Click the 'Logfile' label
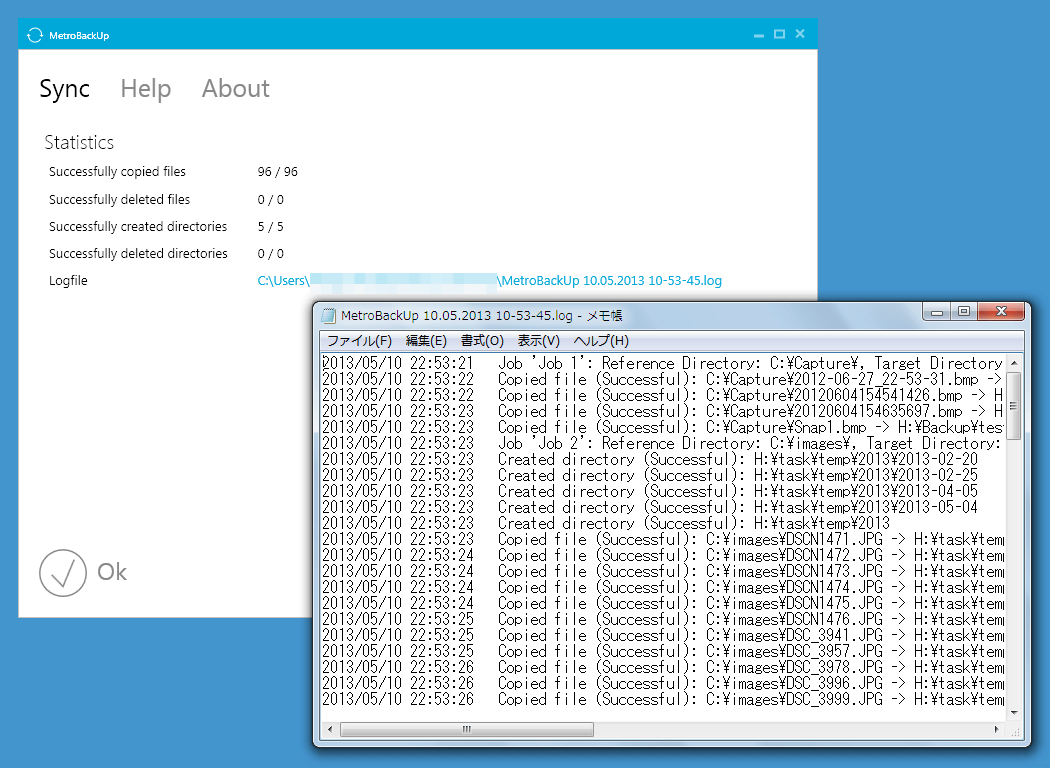The image size is (1050, 768). click(x=68, y=281)
